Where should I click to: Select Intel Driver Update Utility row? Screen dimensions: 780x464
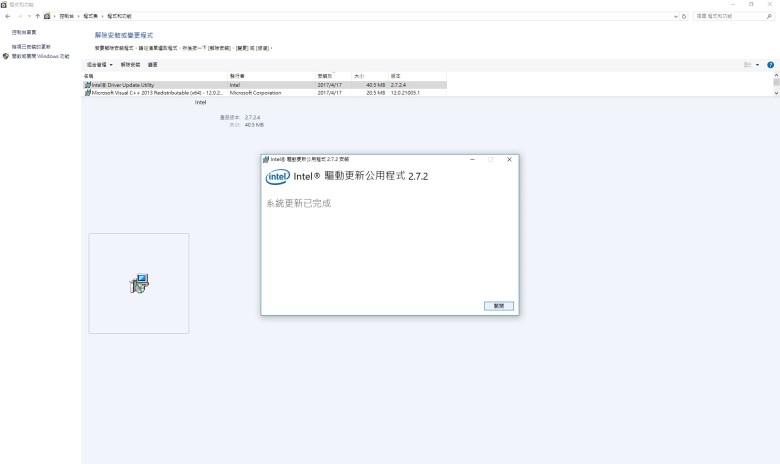click(265, 85)
